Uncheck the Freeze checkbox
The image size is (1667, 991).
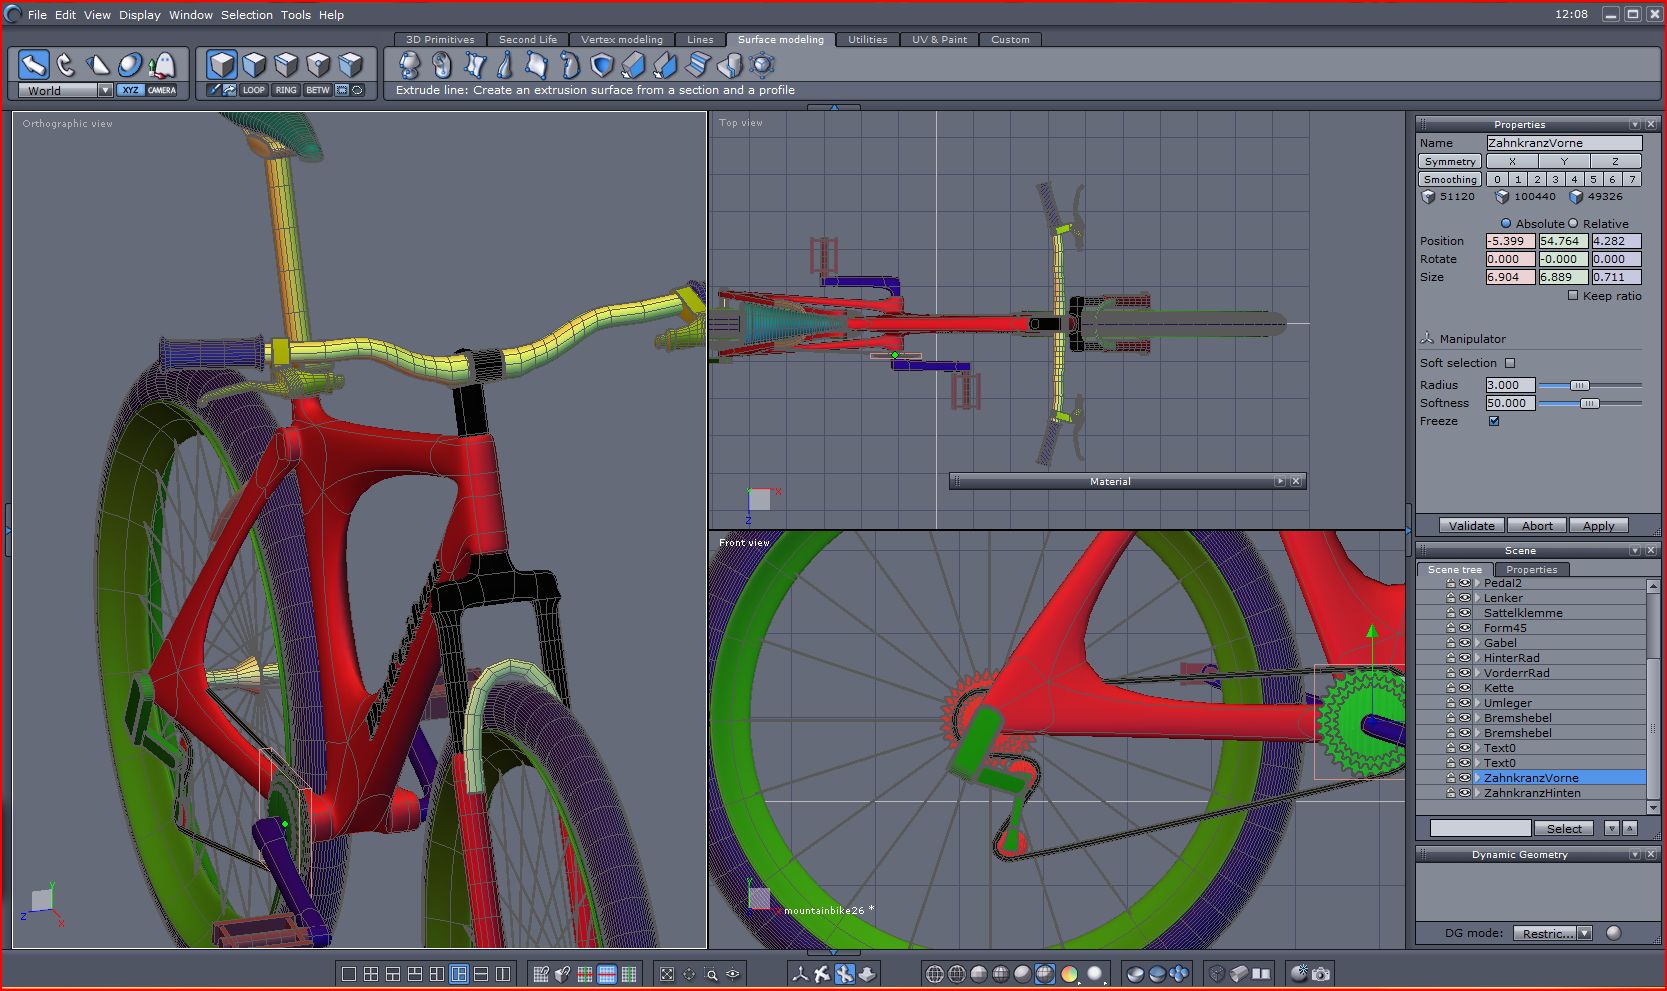(x=1494, y=421)
